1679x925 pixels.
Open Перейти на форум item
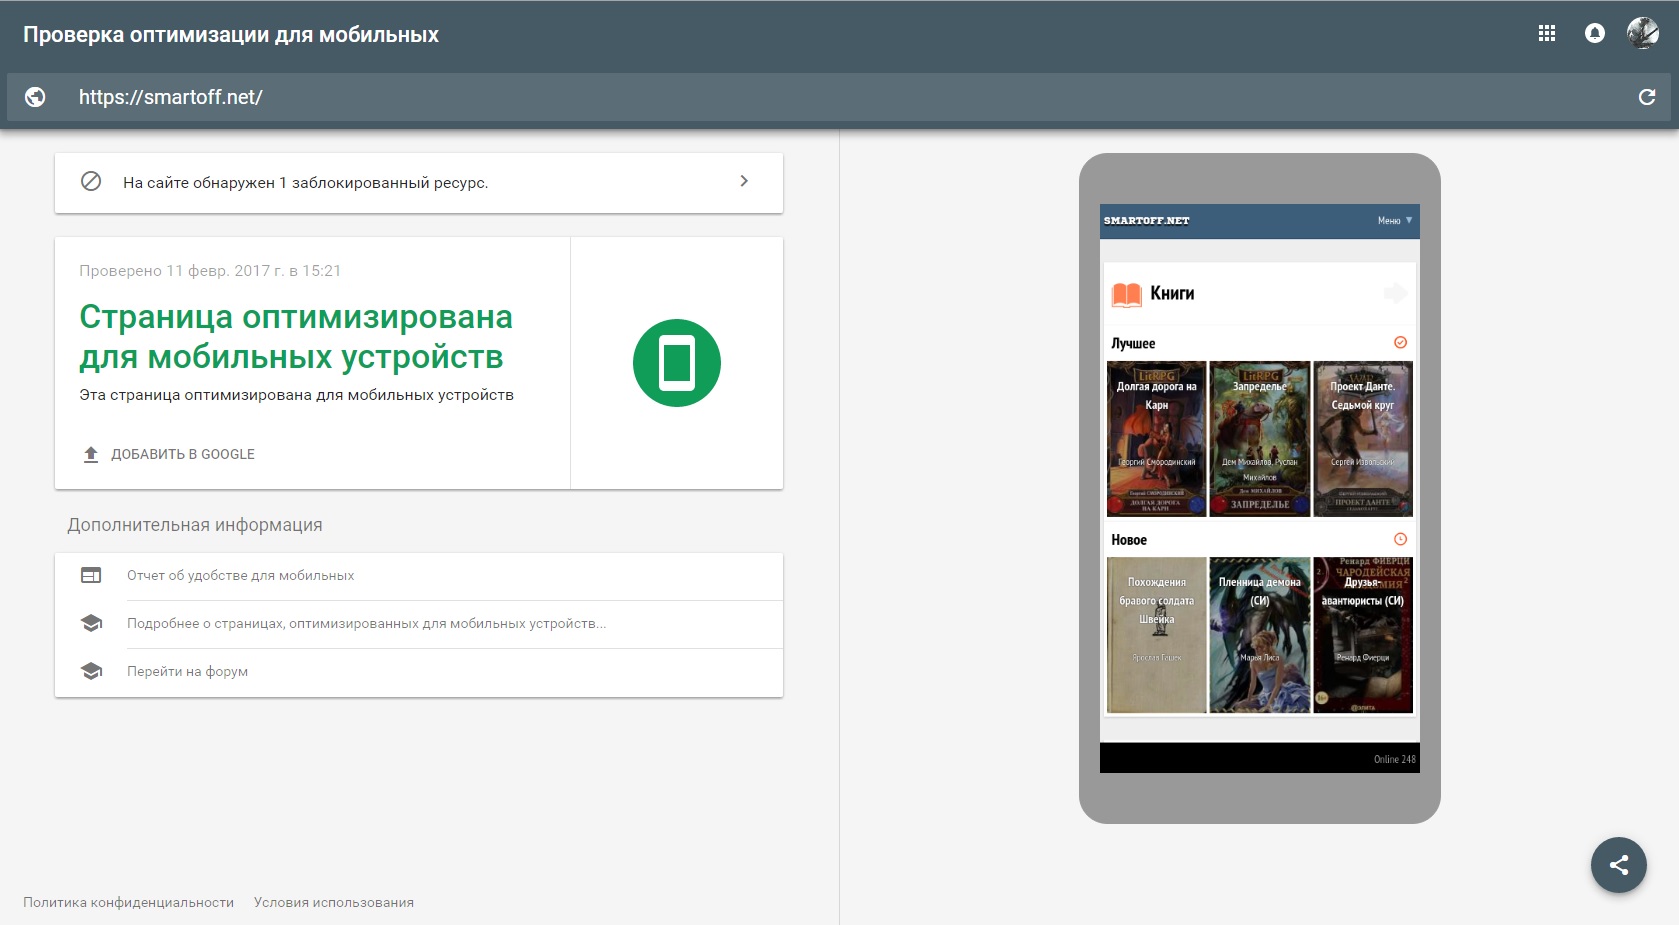tap(187, 672)
